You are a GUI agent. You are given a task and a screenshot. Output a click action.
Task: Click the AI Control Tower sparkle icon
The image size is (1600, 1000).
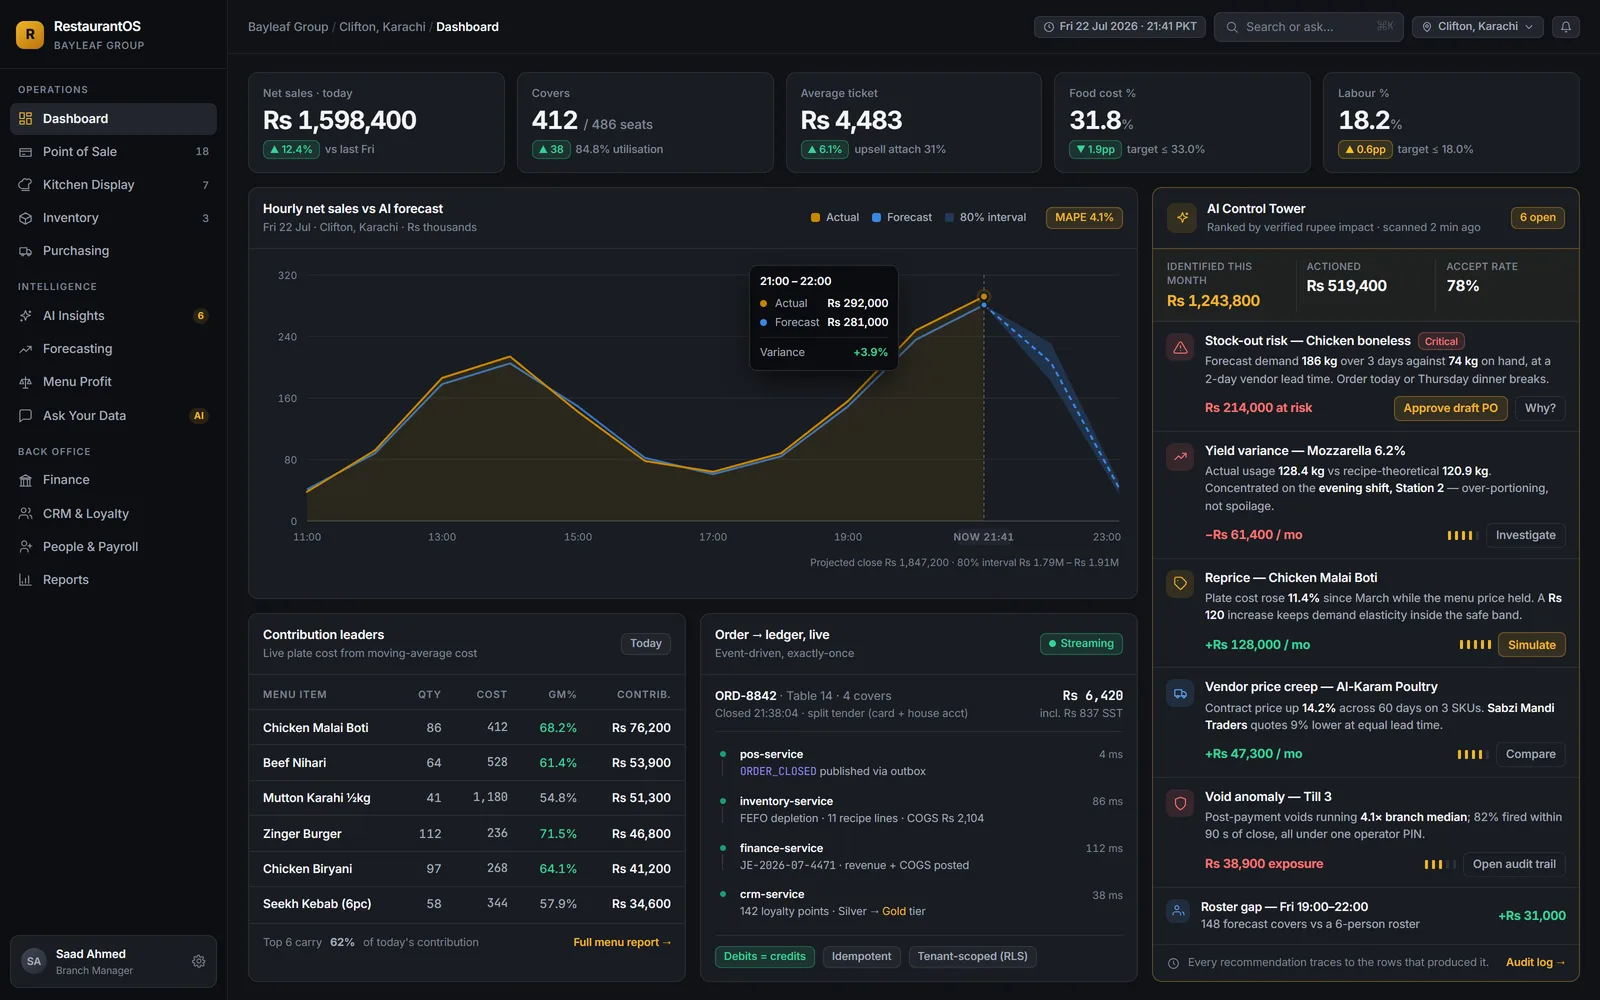[x=1182, y=218]
